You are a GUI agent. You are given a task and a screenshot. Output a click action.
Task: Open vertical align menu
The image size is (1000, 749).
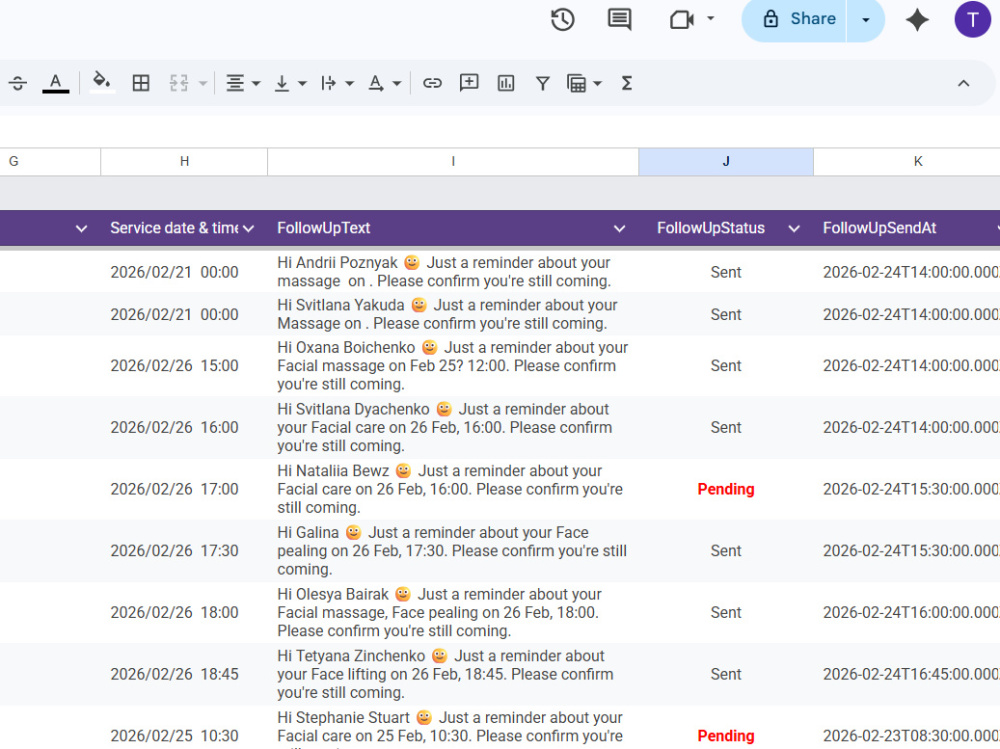pyautogui.click(x=290, y=83)
